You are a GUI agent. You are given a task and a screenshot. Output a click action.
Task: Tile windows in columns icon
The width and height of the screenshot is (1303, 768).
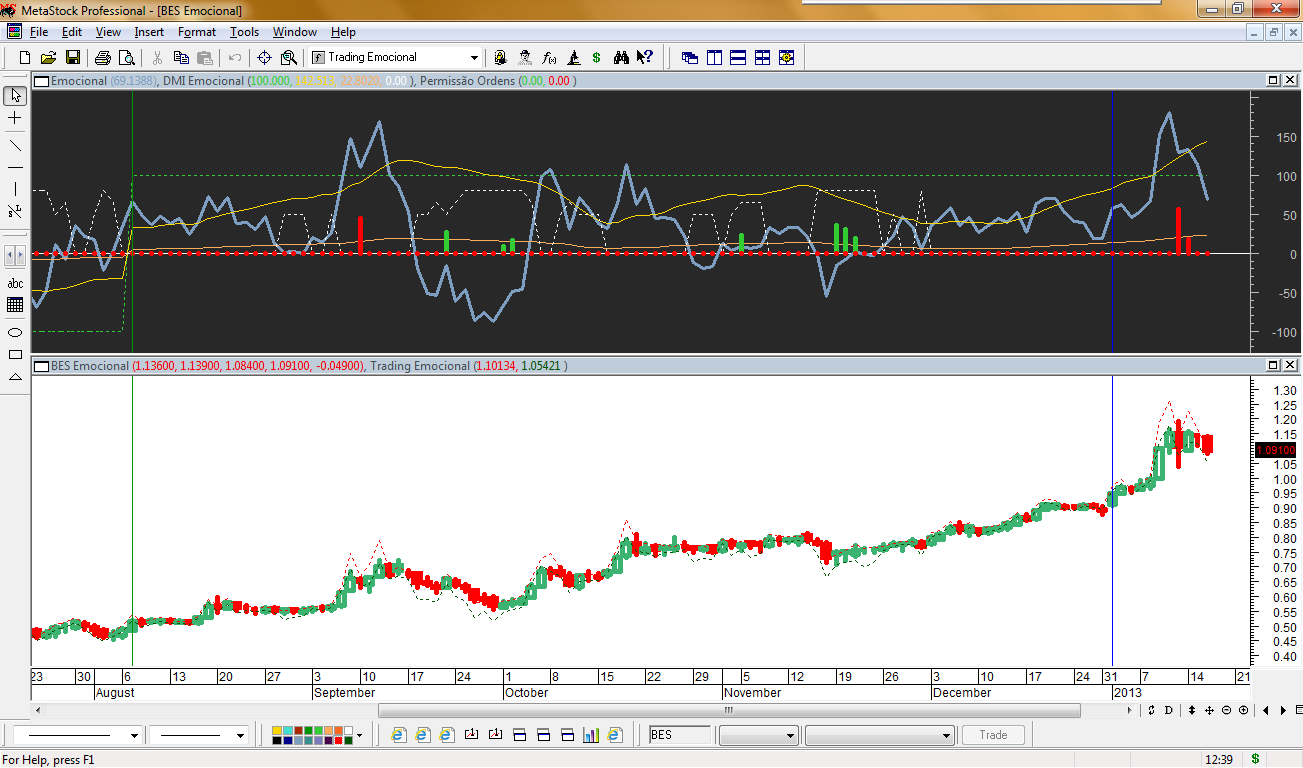pyautogui.click(x=714, y=58)
